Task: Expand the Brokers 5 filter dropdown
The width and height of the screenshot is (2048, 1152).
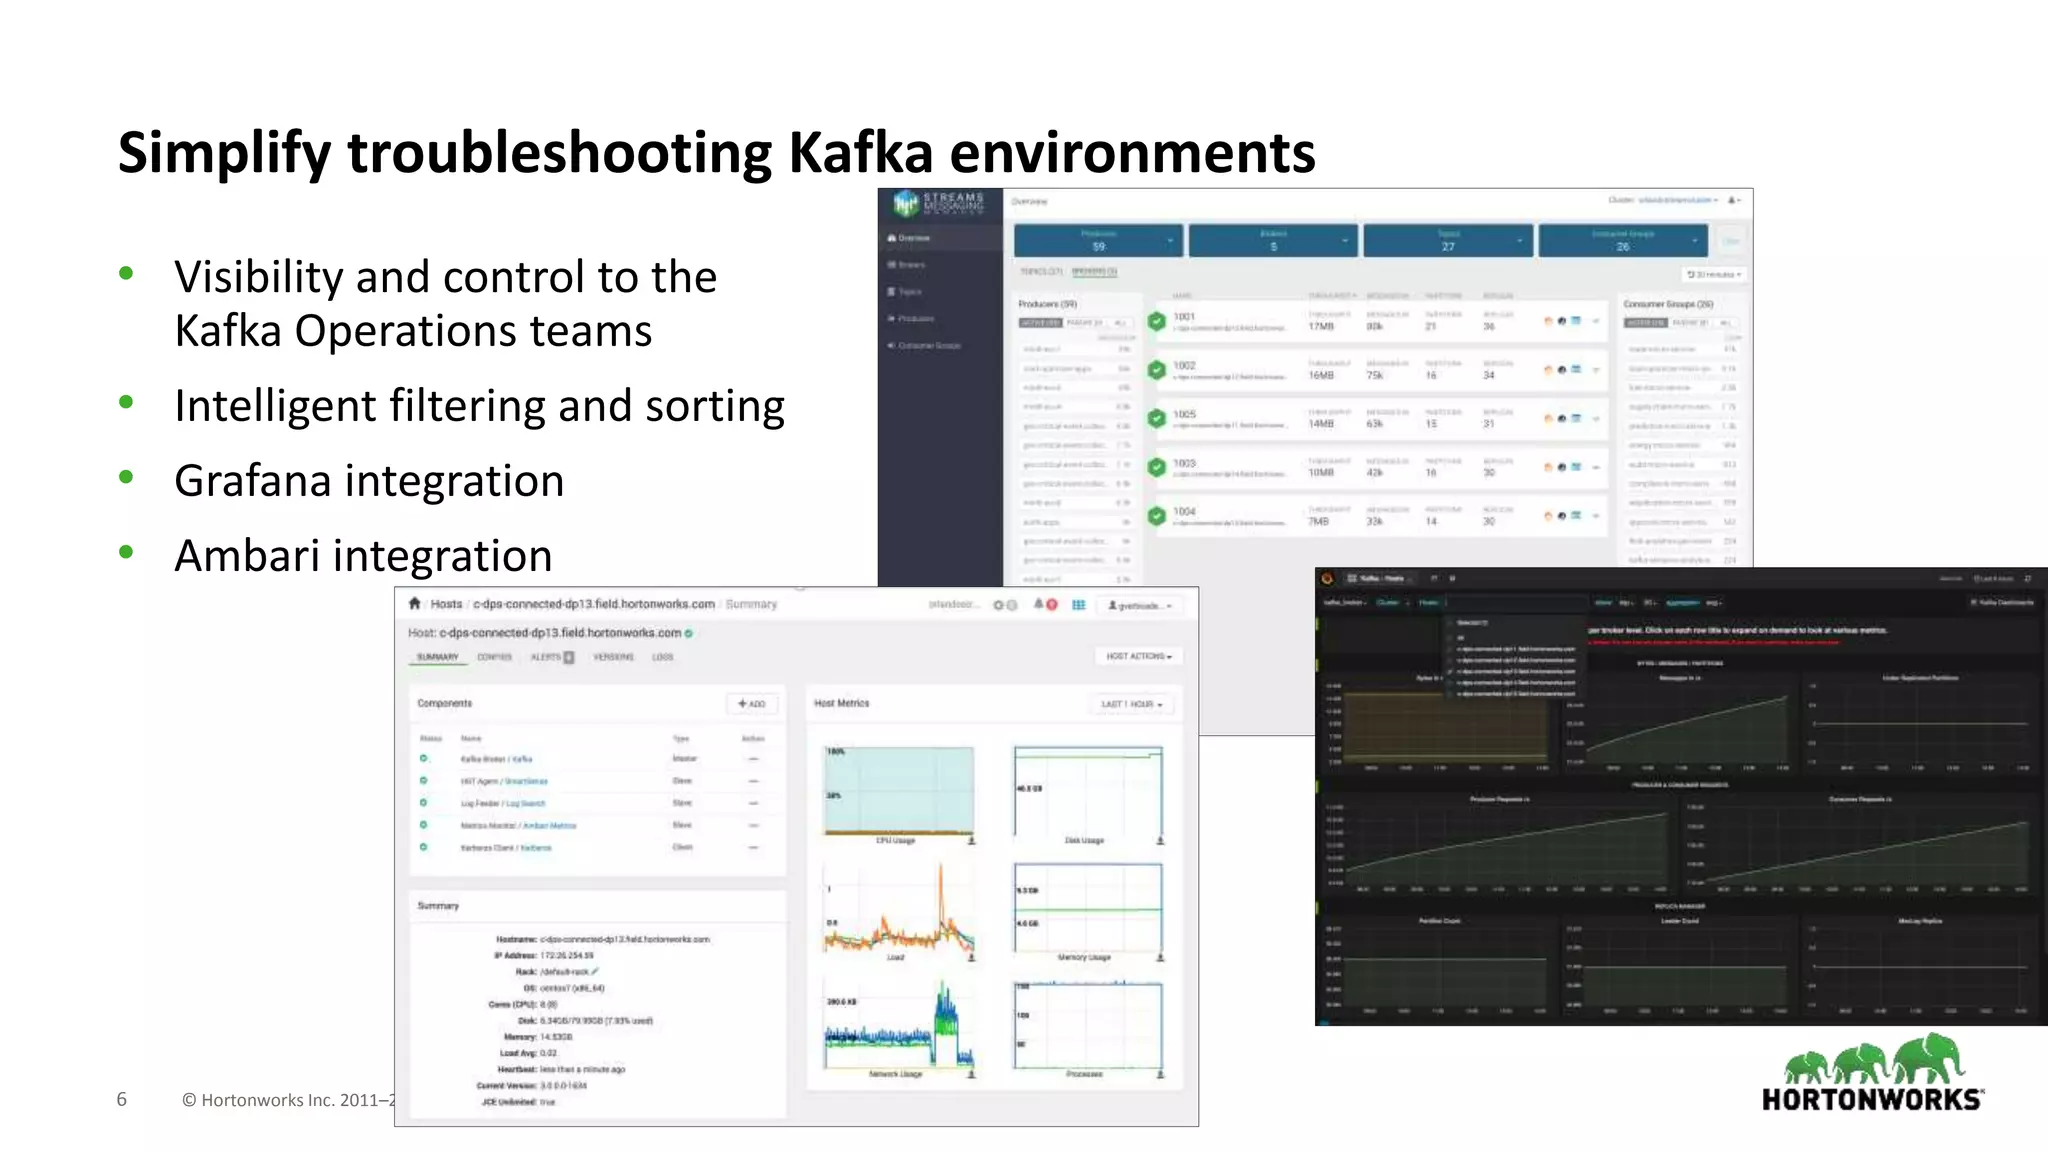Action: pyautogui.click(x=1273, y=240)
